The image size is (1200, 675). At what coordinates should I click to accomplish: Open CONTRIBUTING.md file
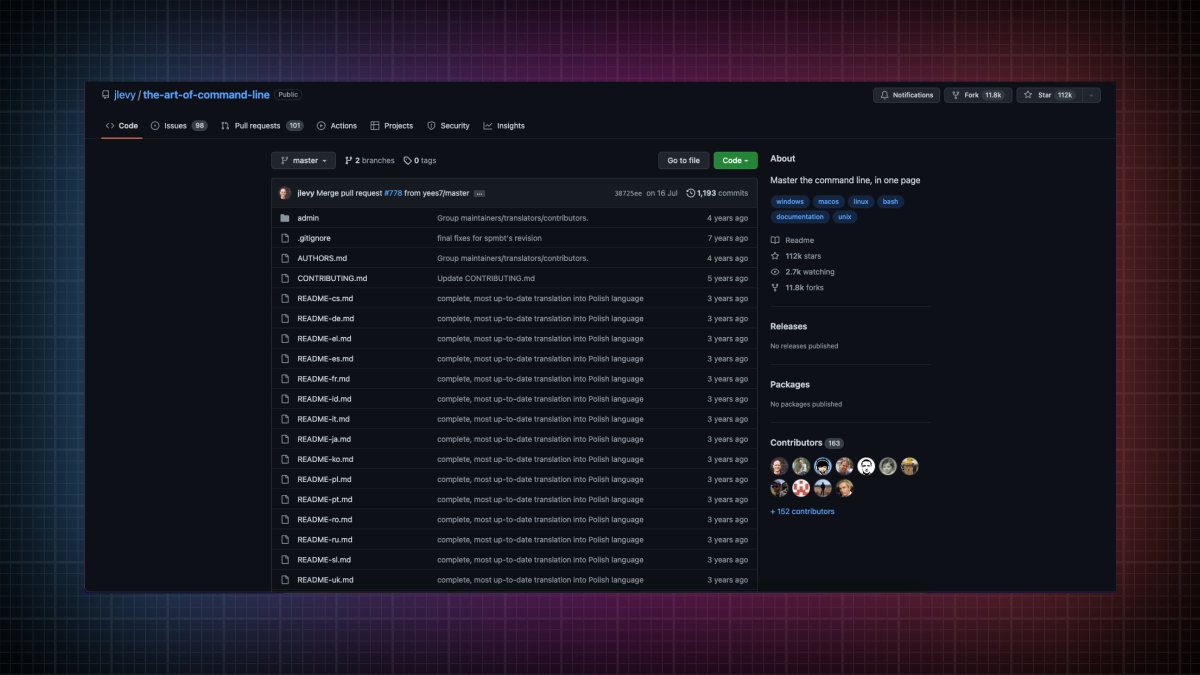332,278
